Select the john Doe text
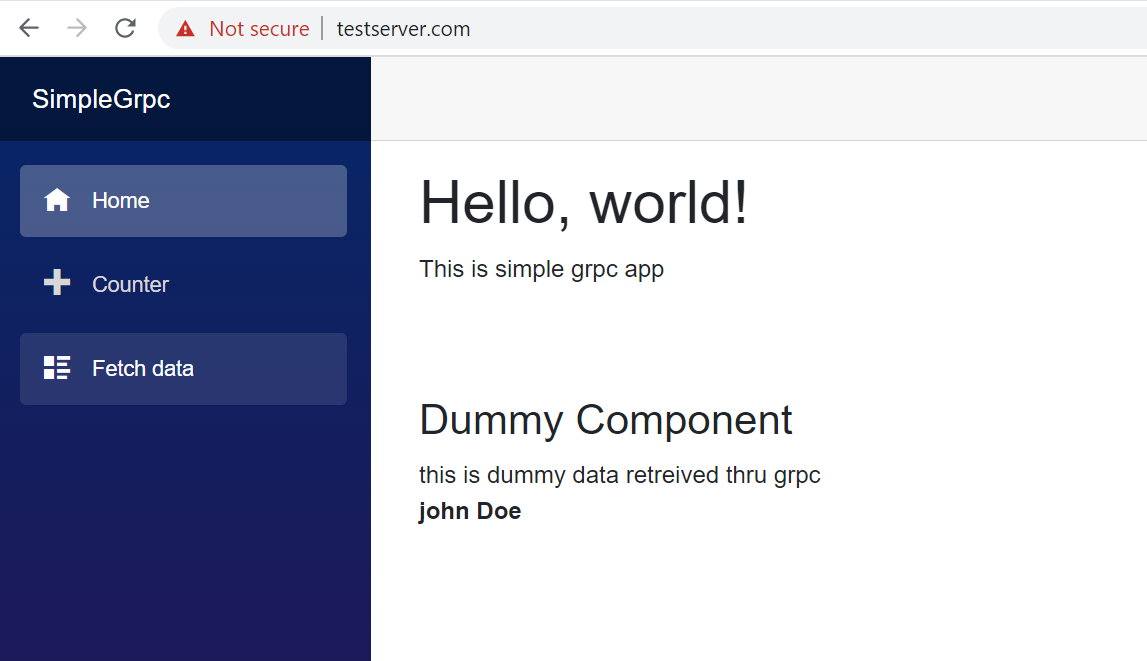1147x661 pixels. [x=470, y=510]
